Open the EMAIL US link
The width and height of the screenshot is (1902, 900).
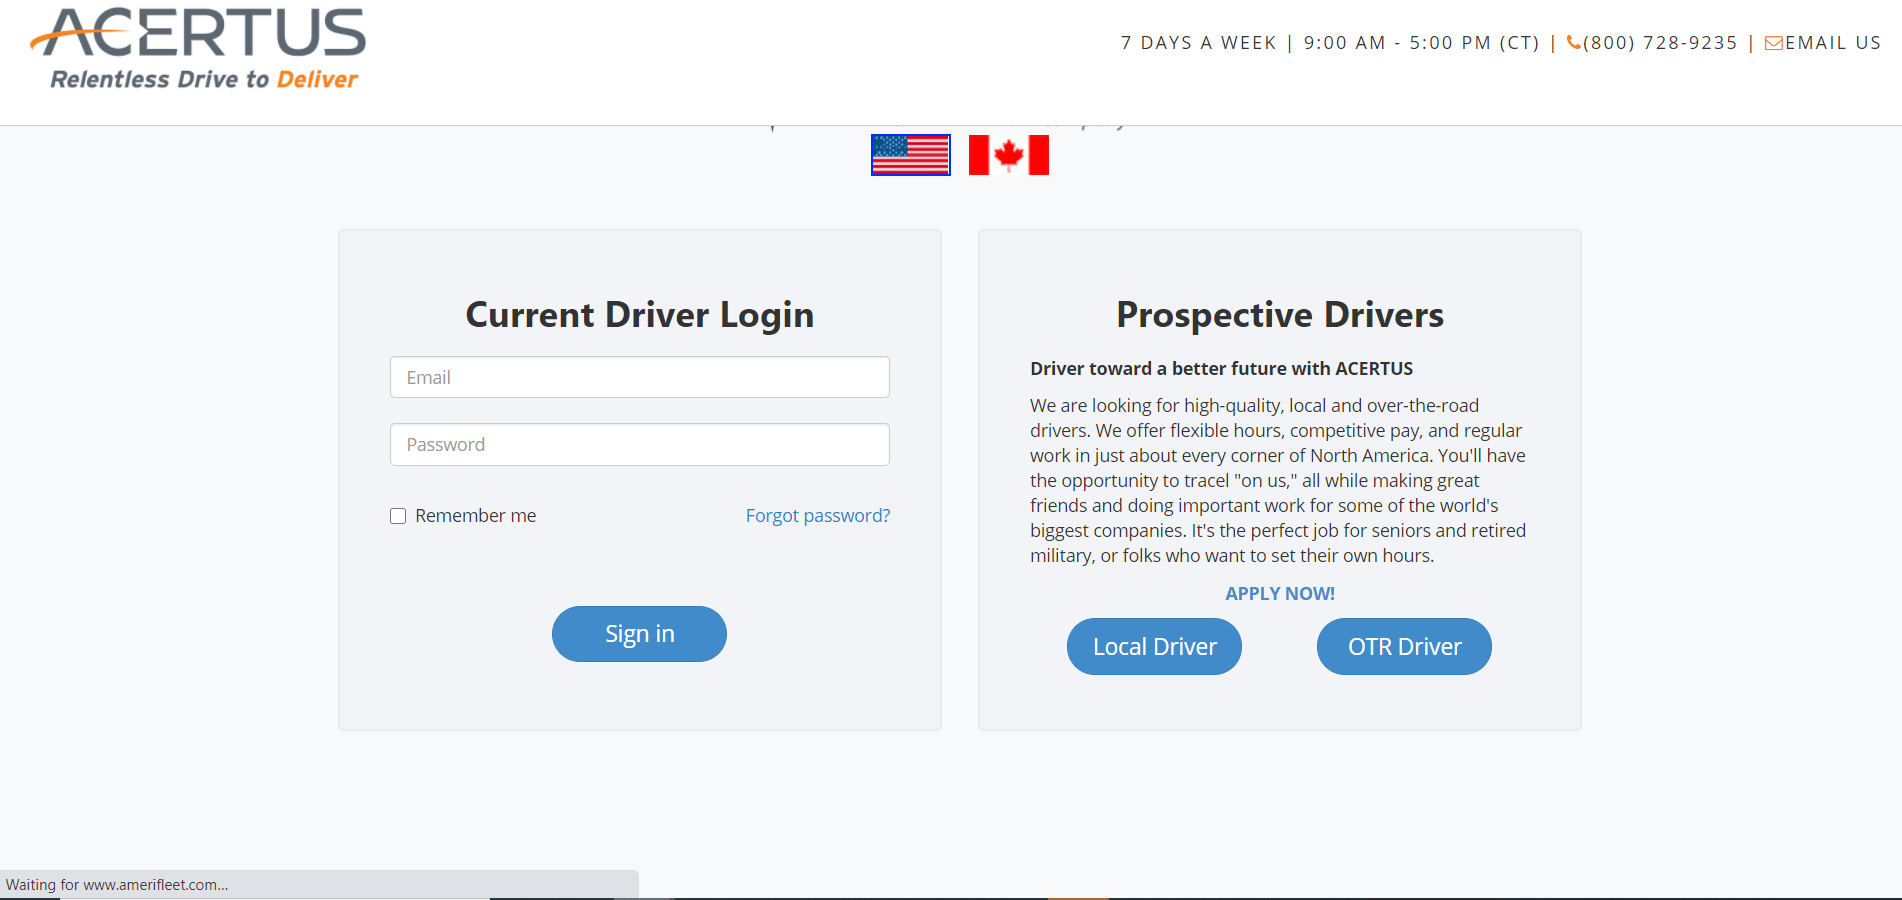1832,43
